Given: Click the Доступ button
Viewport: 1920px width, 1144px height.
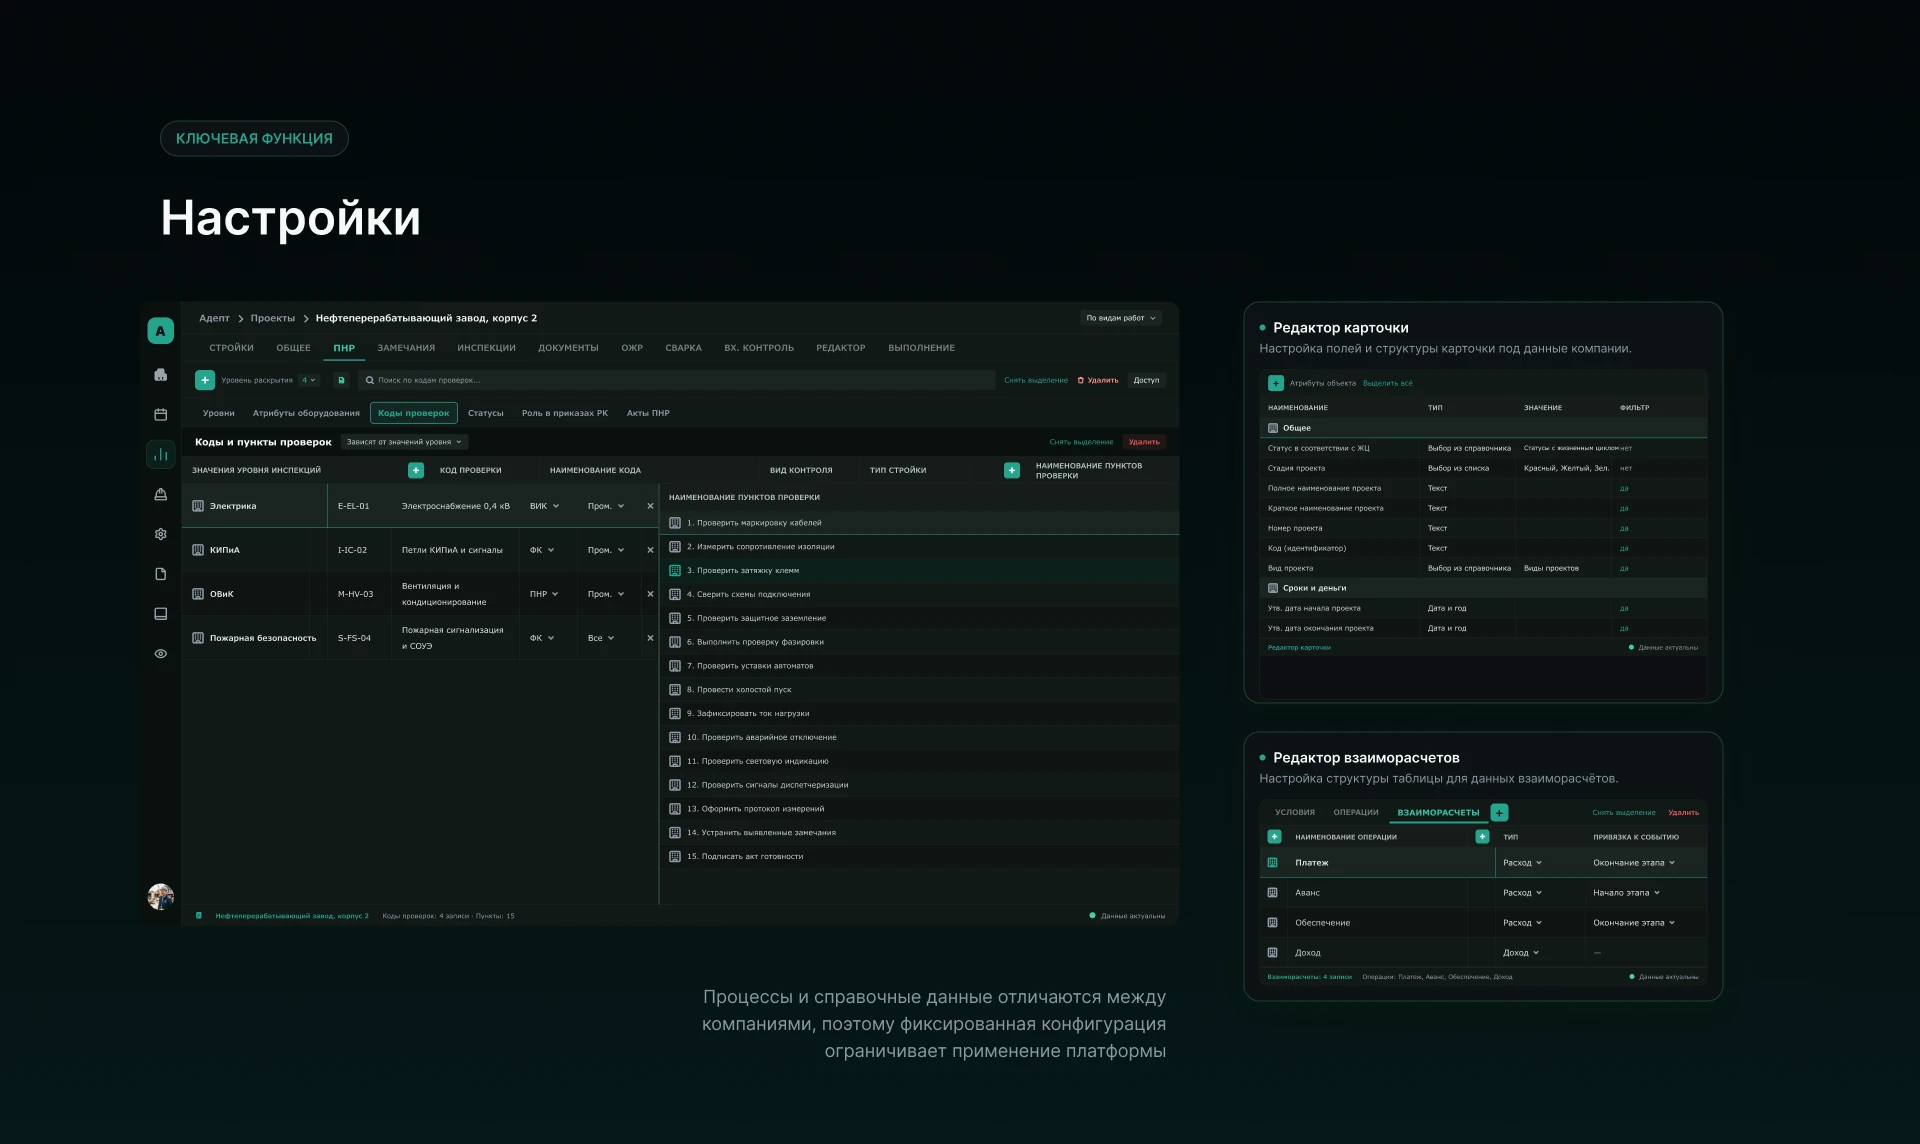Looking at the screenshot, I should click(x=1146, y=380).
